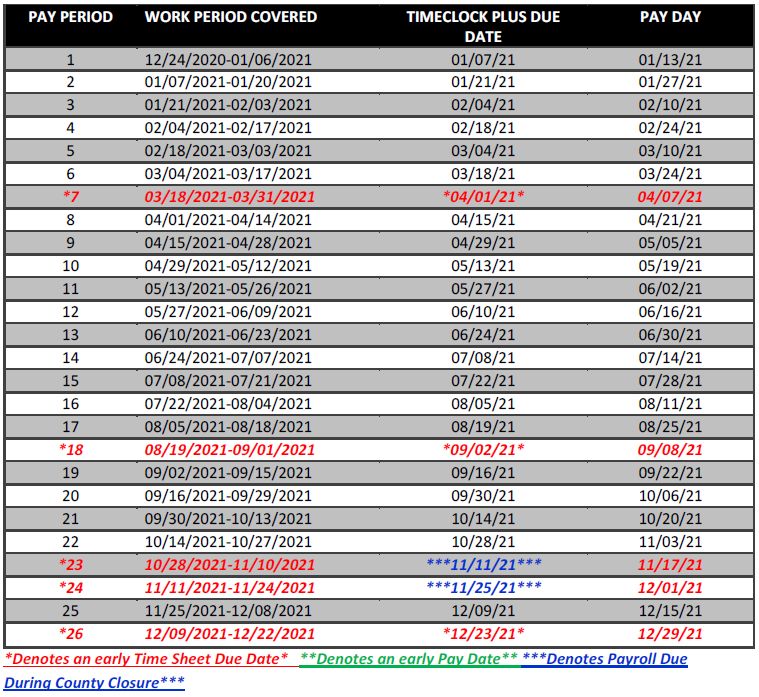This screenshot has height=697, width=759.
Task: Select work period 01/07/2021-01/20/2021
Action: [228, 82]
